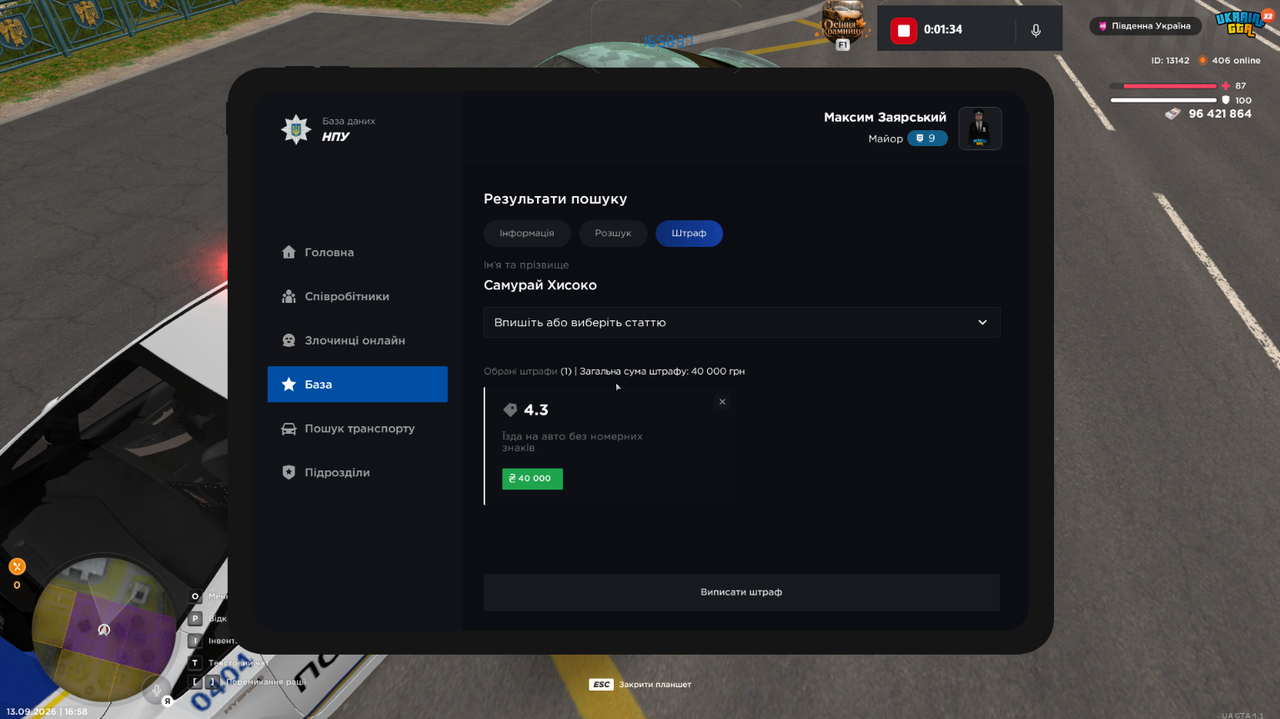Image resolution: width=1280 pixels, height=719 pixels.
Task: Switch to the Інформація tab
Action: [x=527, y=233]
